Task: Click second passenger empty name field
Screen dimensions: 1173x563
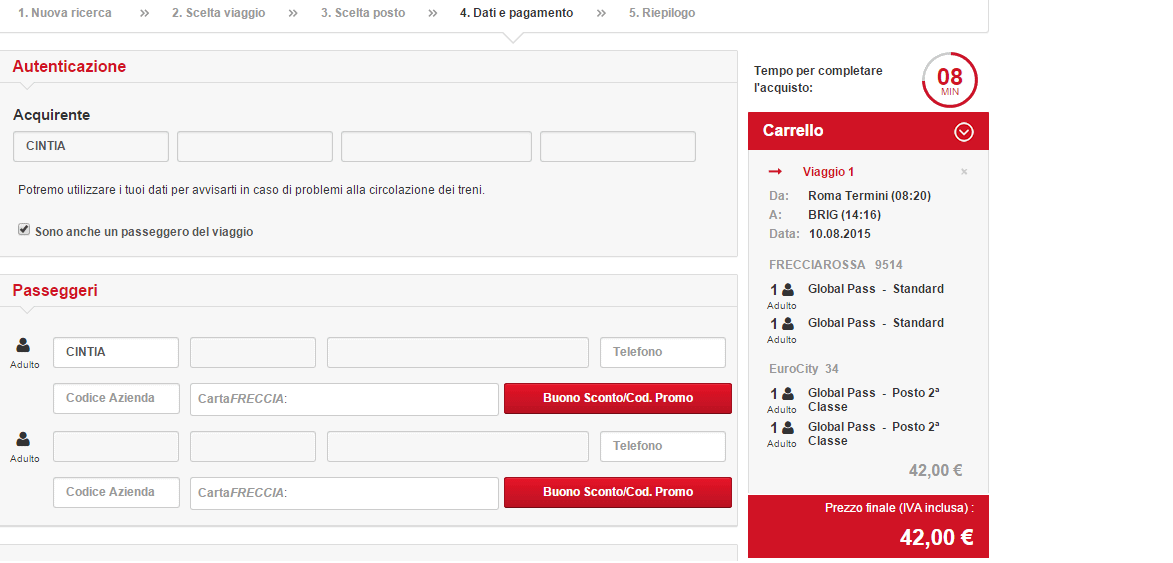Action: 116,446
